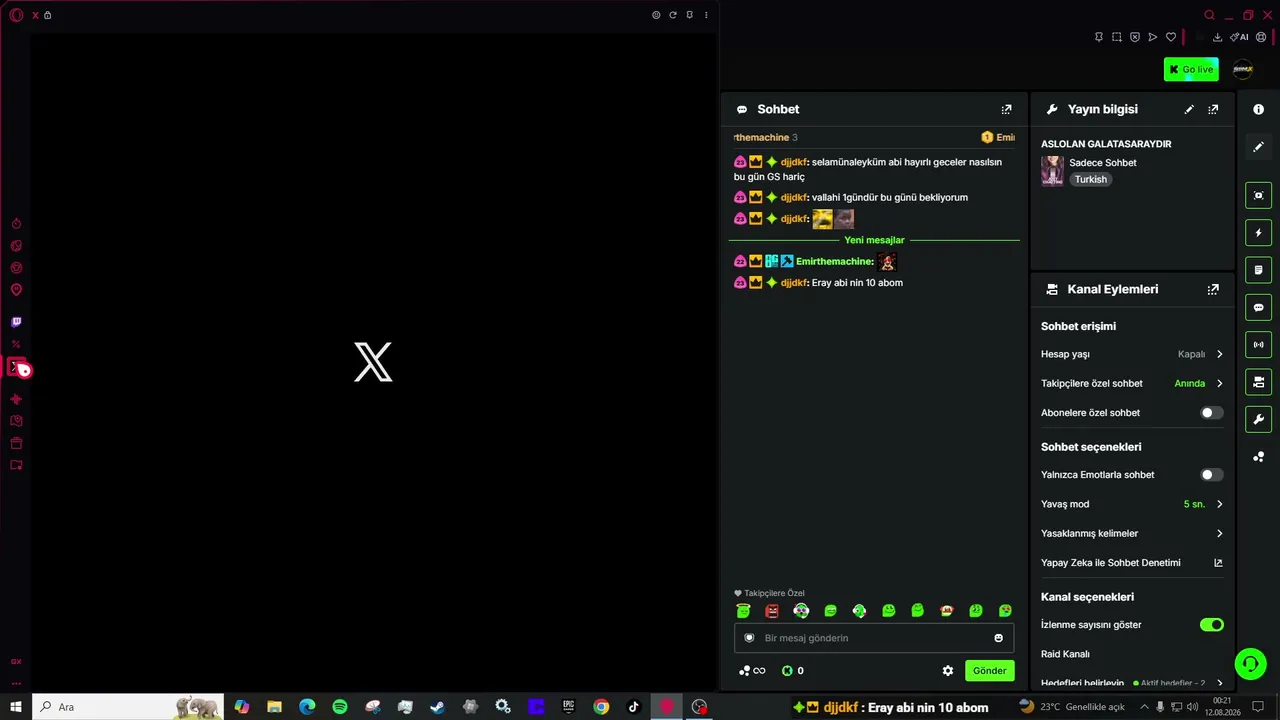Open the chat bubble right rail icon
Screen dimensions: 1280x720
[x=1259, y=307]
